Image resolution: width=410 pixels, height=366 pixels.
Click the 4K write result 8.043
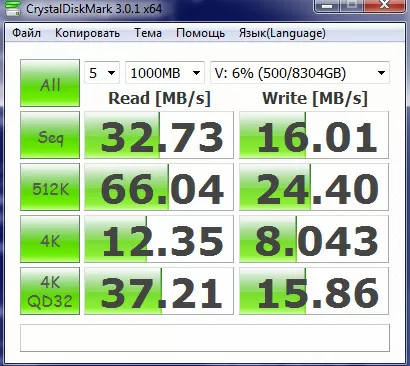tap(314, 239)
